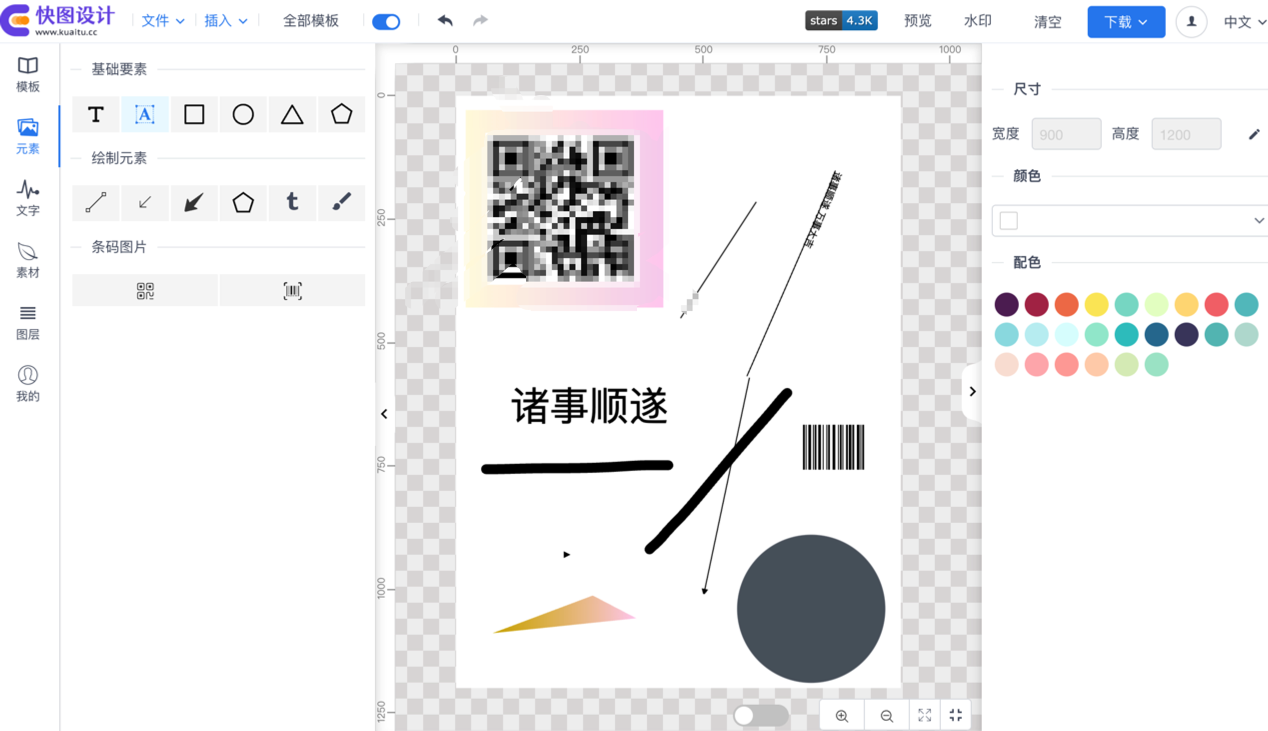Image resolution: width=1268 pixels, height=731 pixels.
Task: Click the 预览 preview button
Action: 917,21
